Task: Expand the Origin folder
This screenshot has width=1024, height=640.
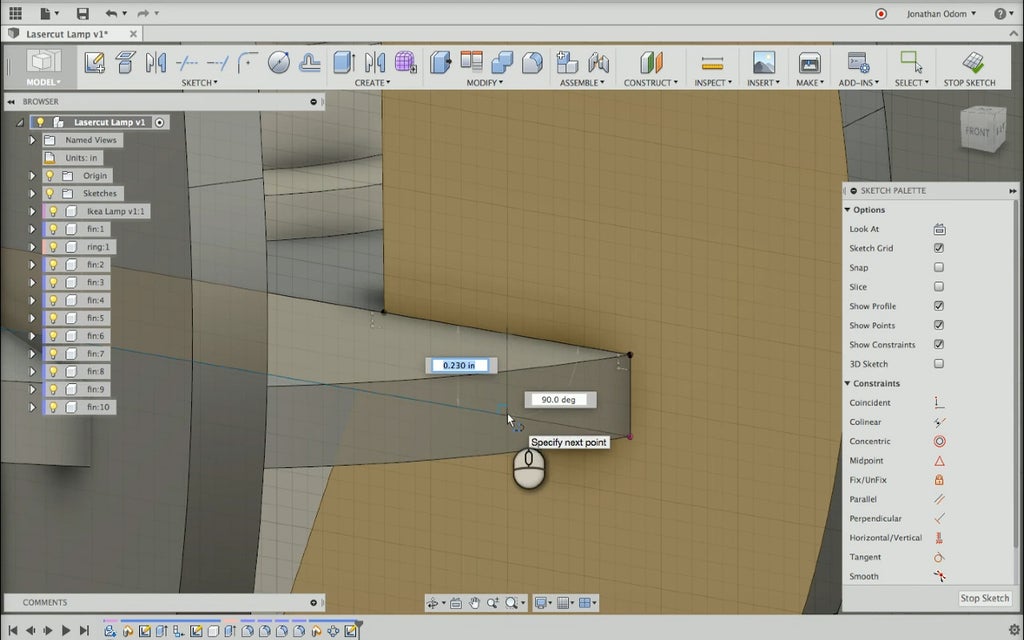Action: 32,176
